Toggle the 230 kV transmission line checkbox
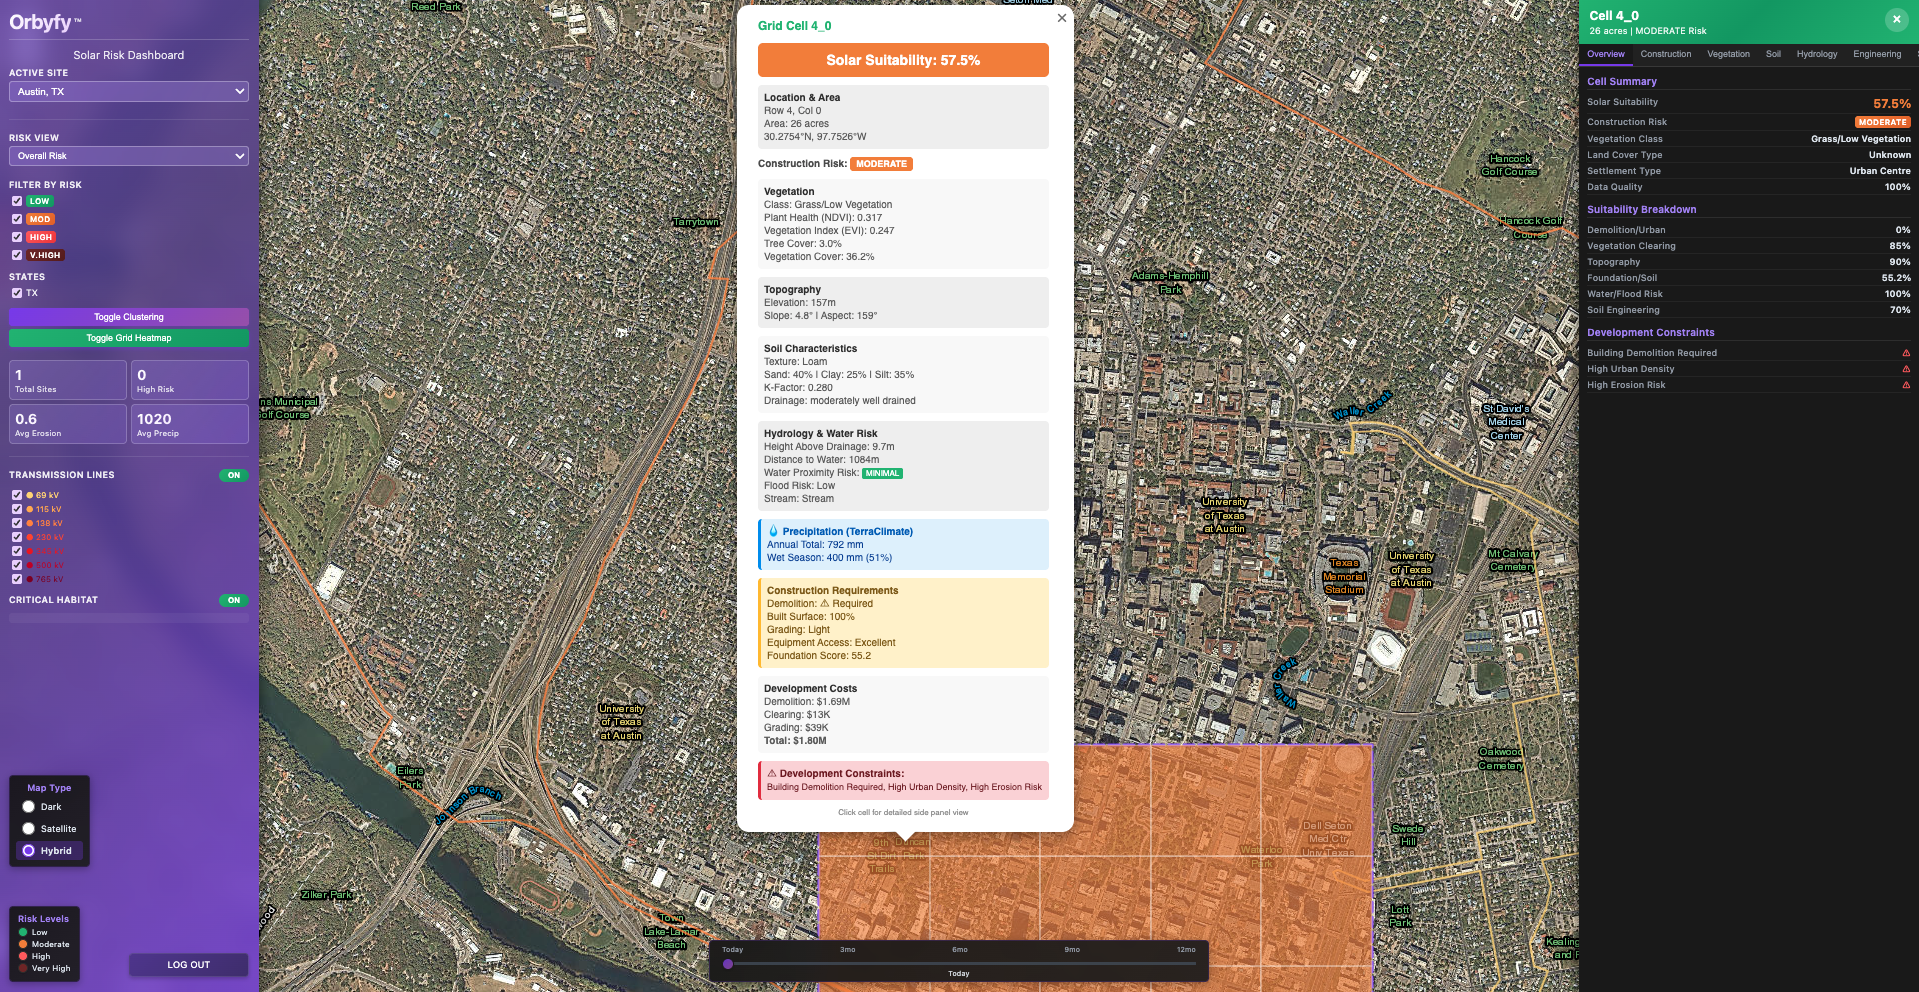 [17, 537]
